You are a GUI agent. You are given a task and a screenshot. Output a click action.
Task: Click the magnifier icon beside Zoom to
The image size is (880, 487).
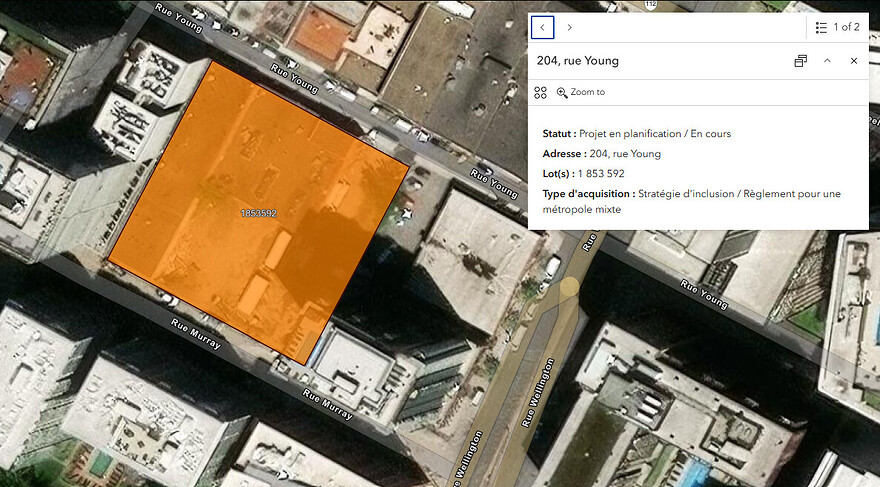562,93
